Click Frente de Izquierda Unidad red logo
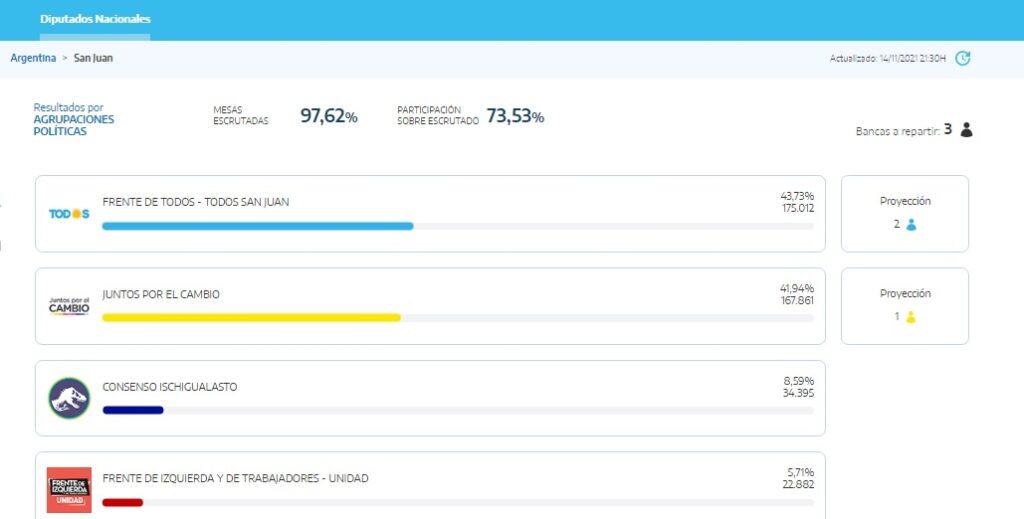Viewport: 1024px width, 519px height. point(69,490)
